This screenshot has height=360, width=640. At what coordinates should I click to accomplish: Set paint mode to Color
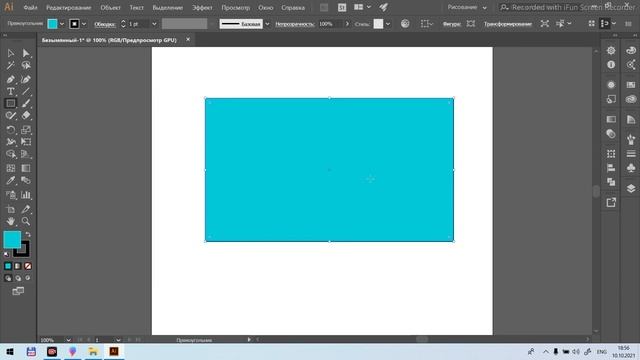click(x=8, y=266)
